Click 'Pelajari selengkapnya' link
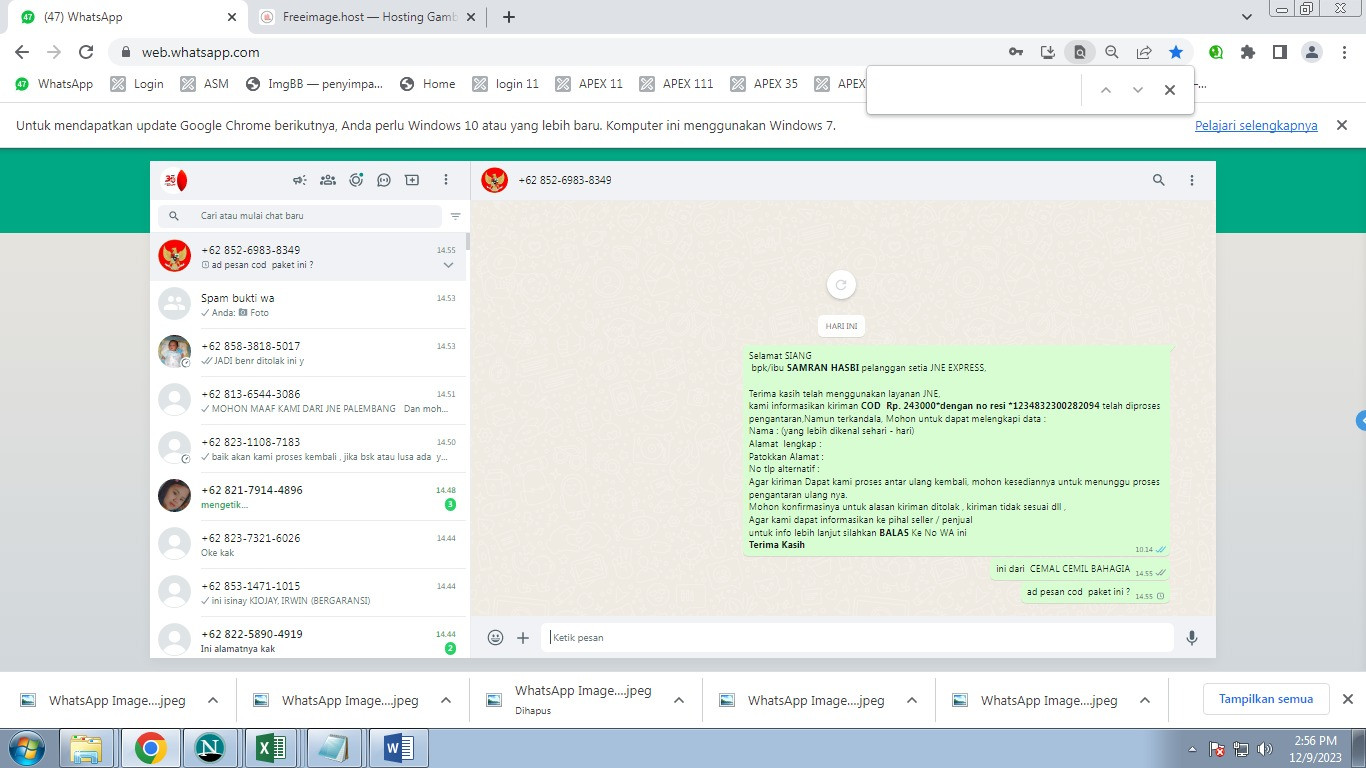The image size is (1366, 768). (x=1256, y=126)
